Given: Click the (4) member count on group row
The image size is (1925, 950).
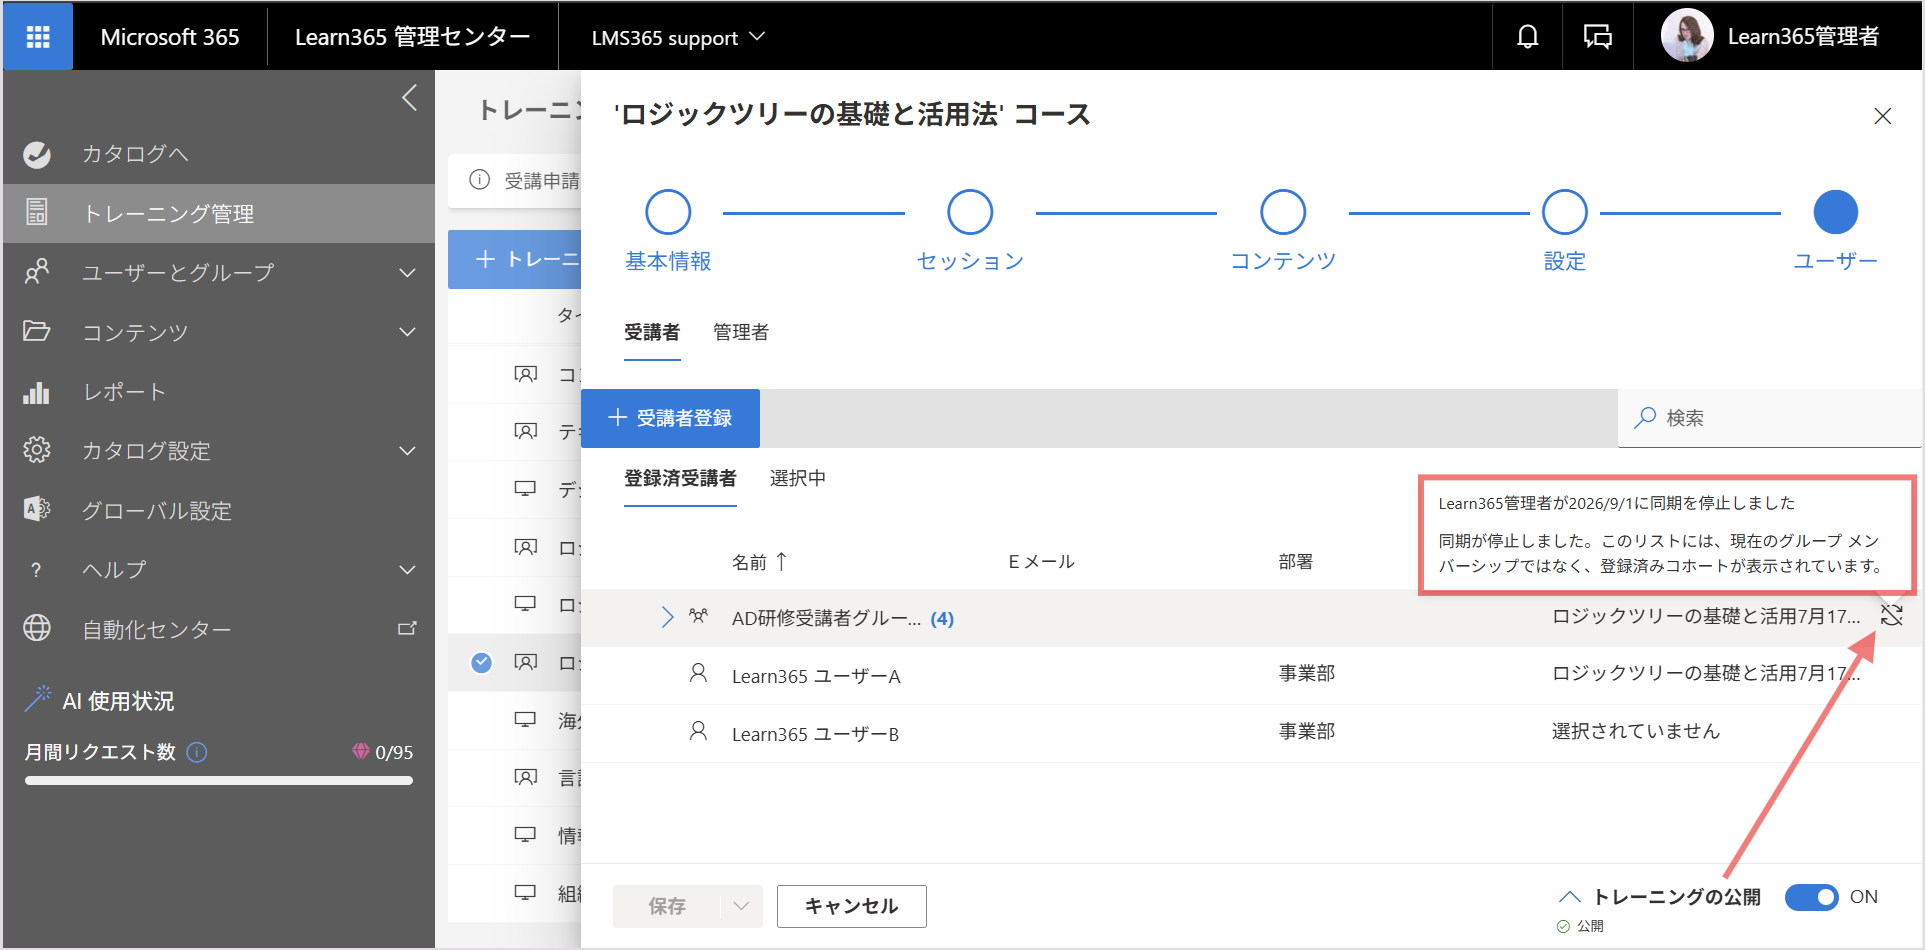Looking at the screenshot, I should [942, 619].
